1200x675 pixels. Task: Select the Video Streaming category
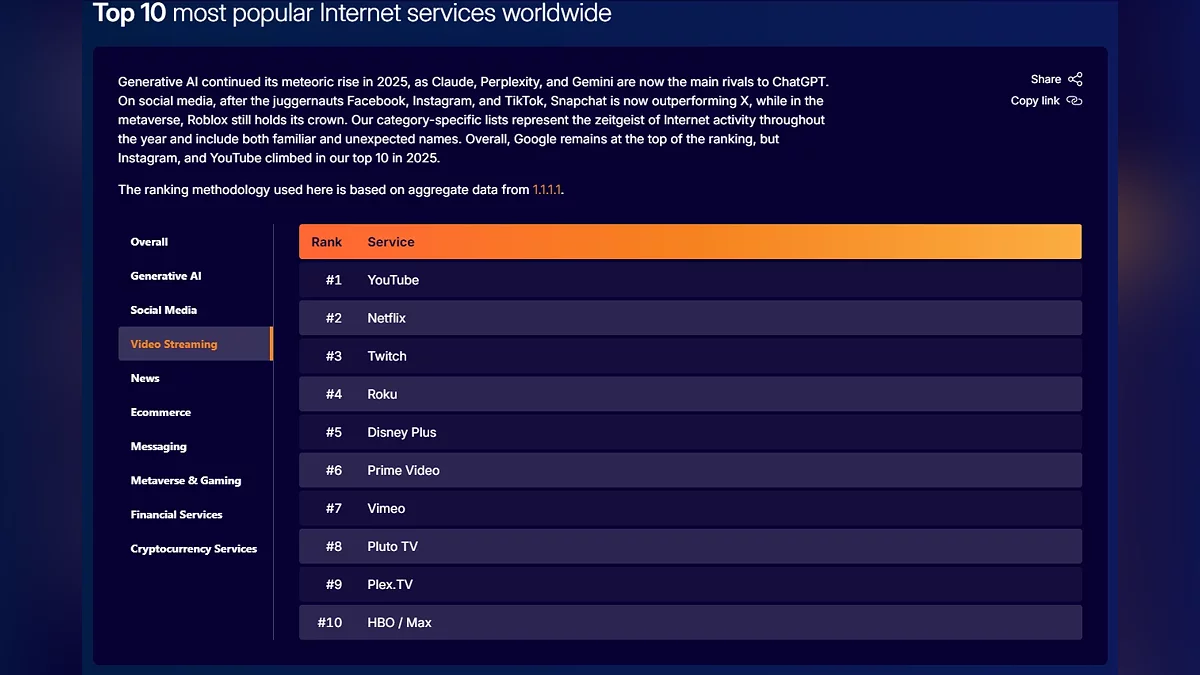(195, 344)
